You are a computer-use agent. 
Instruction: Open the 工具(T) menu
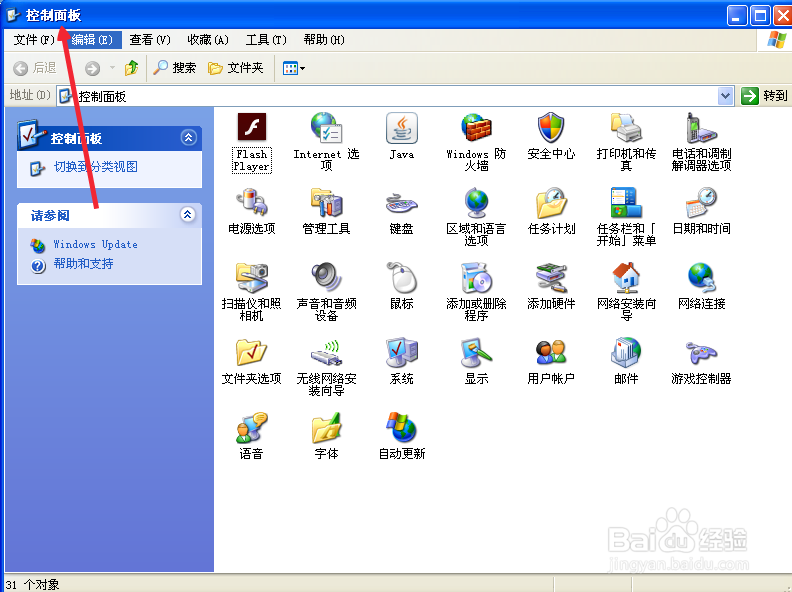(266, 40)
